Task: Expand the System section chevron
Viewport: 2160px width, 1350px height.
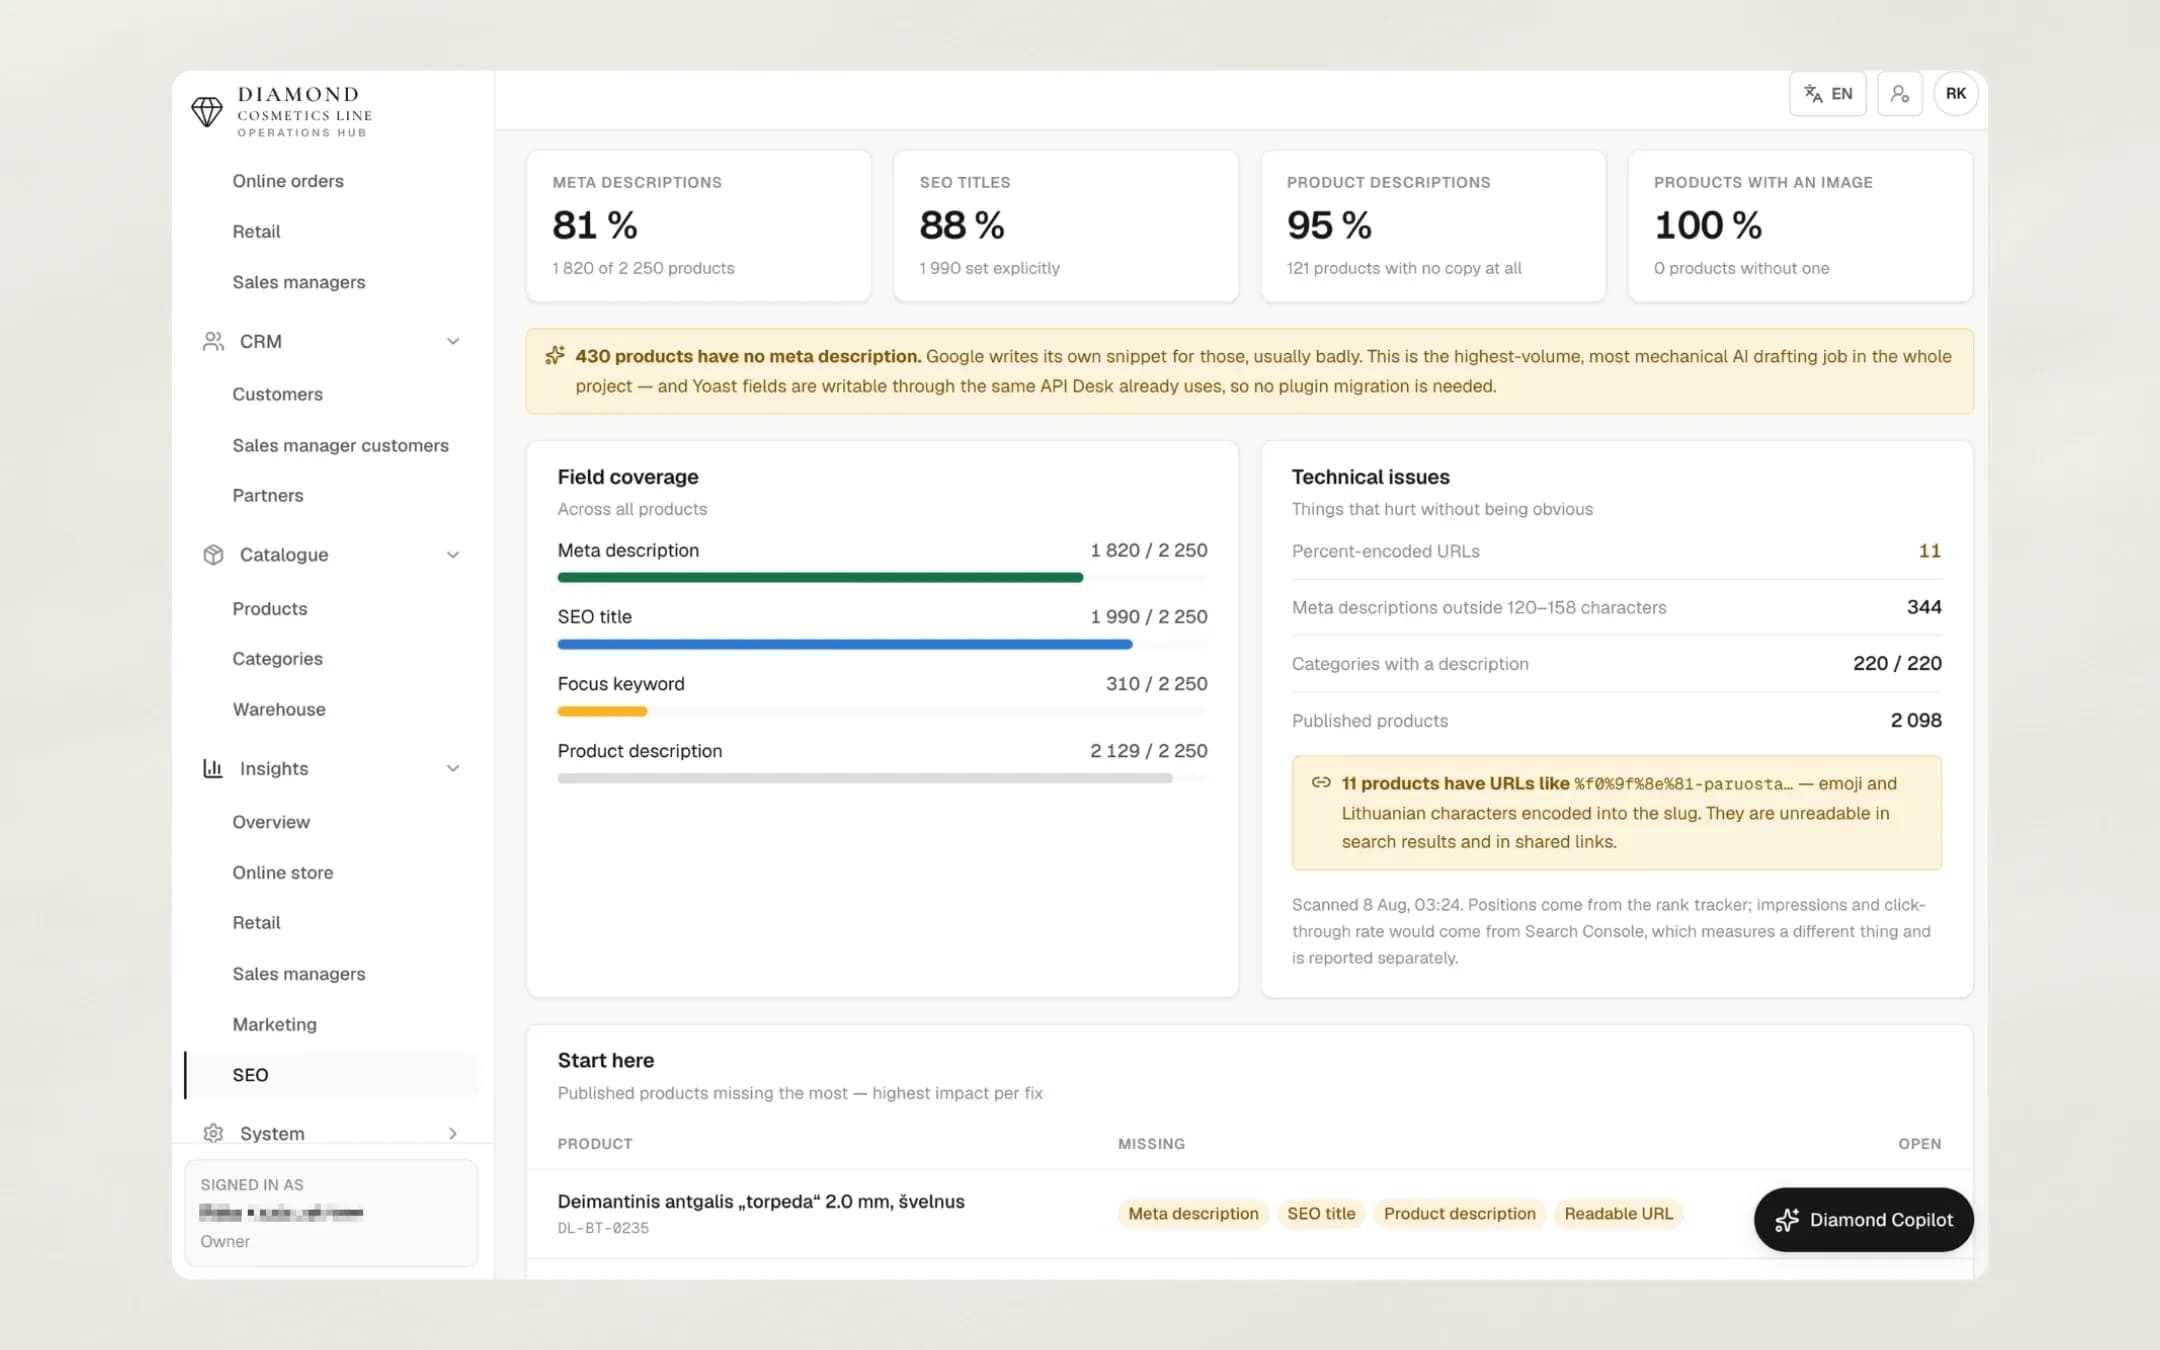Action: (x=453, y=1133)
